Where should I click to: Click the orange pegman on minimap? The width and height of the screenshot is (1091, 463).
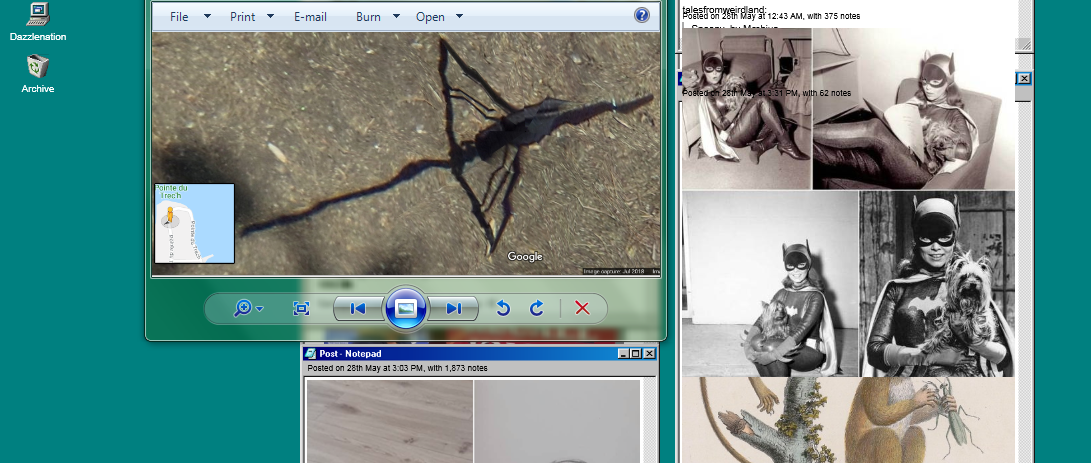(169, 215)
